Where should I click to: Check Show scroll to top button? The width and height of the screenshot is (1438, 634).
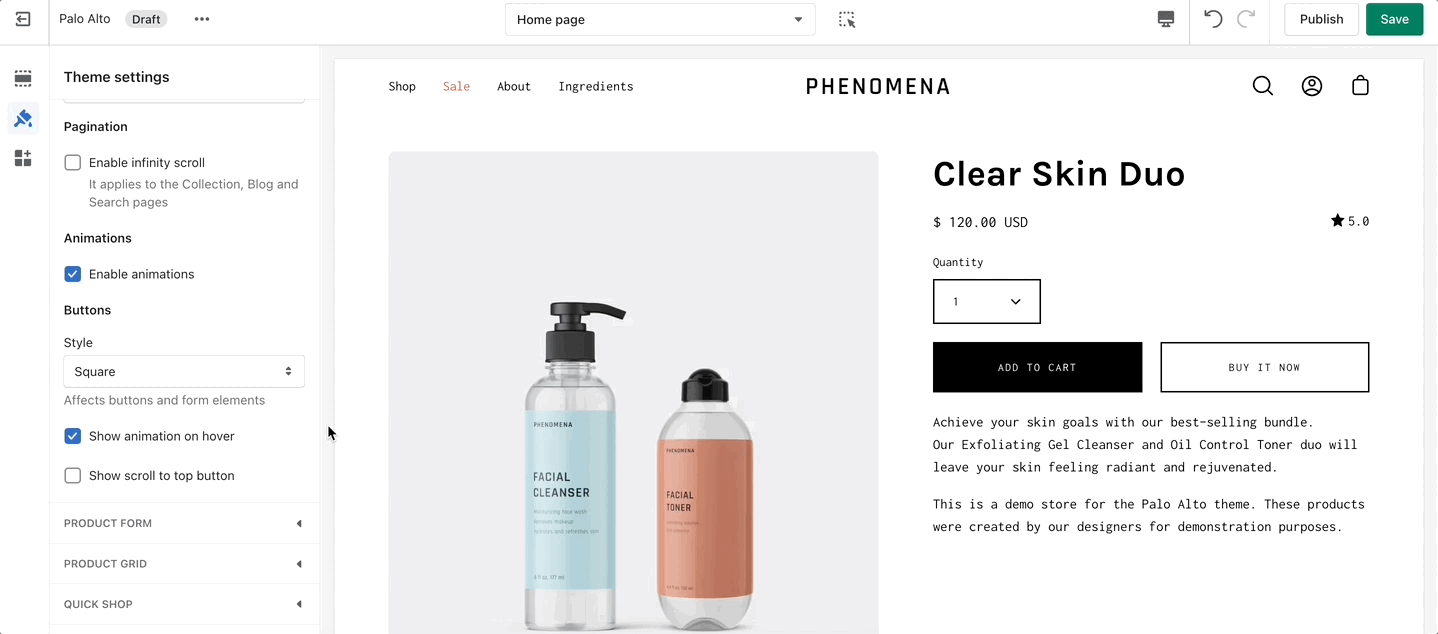click(x=73, y=476)
